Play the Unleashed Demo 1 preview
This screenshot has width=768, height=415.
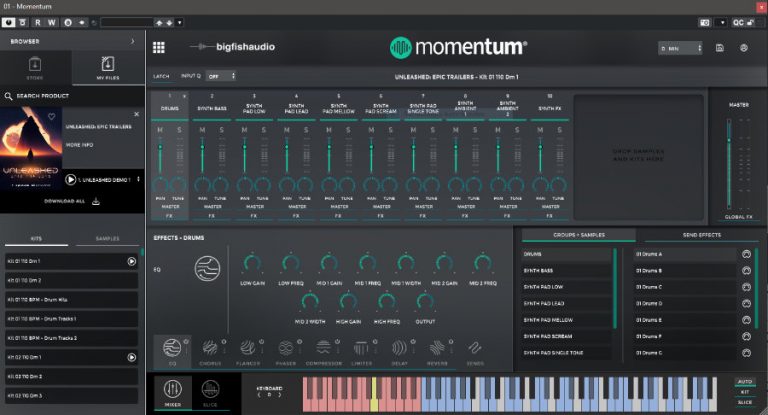click(x=71, y=180)
